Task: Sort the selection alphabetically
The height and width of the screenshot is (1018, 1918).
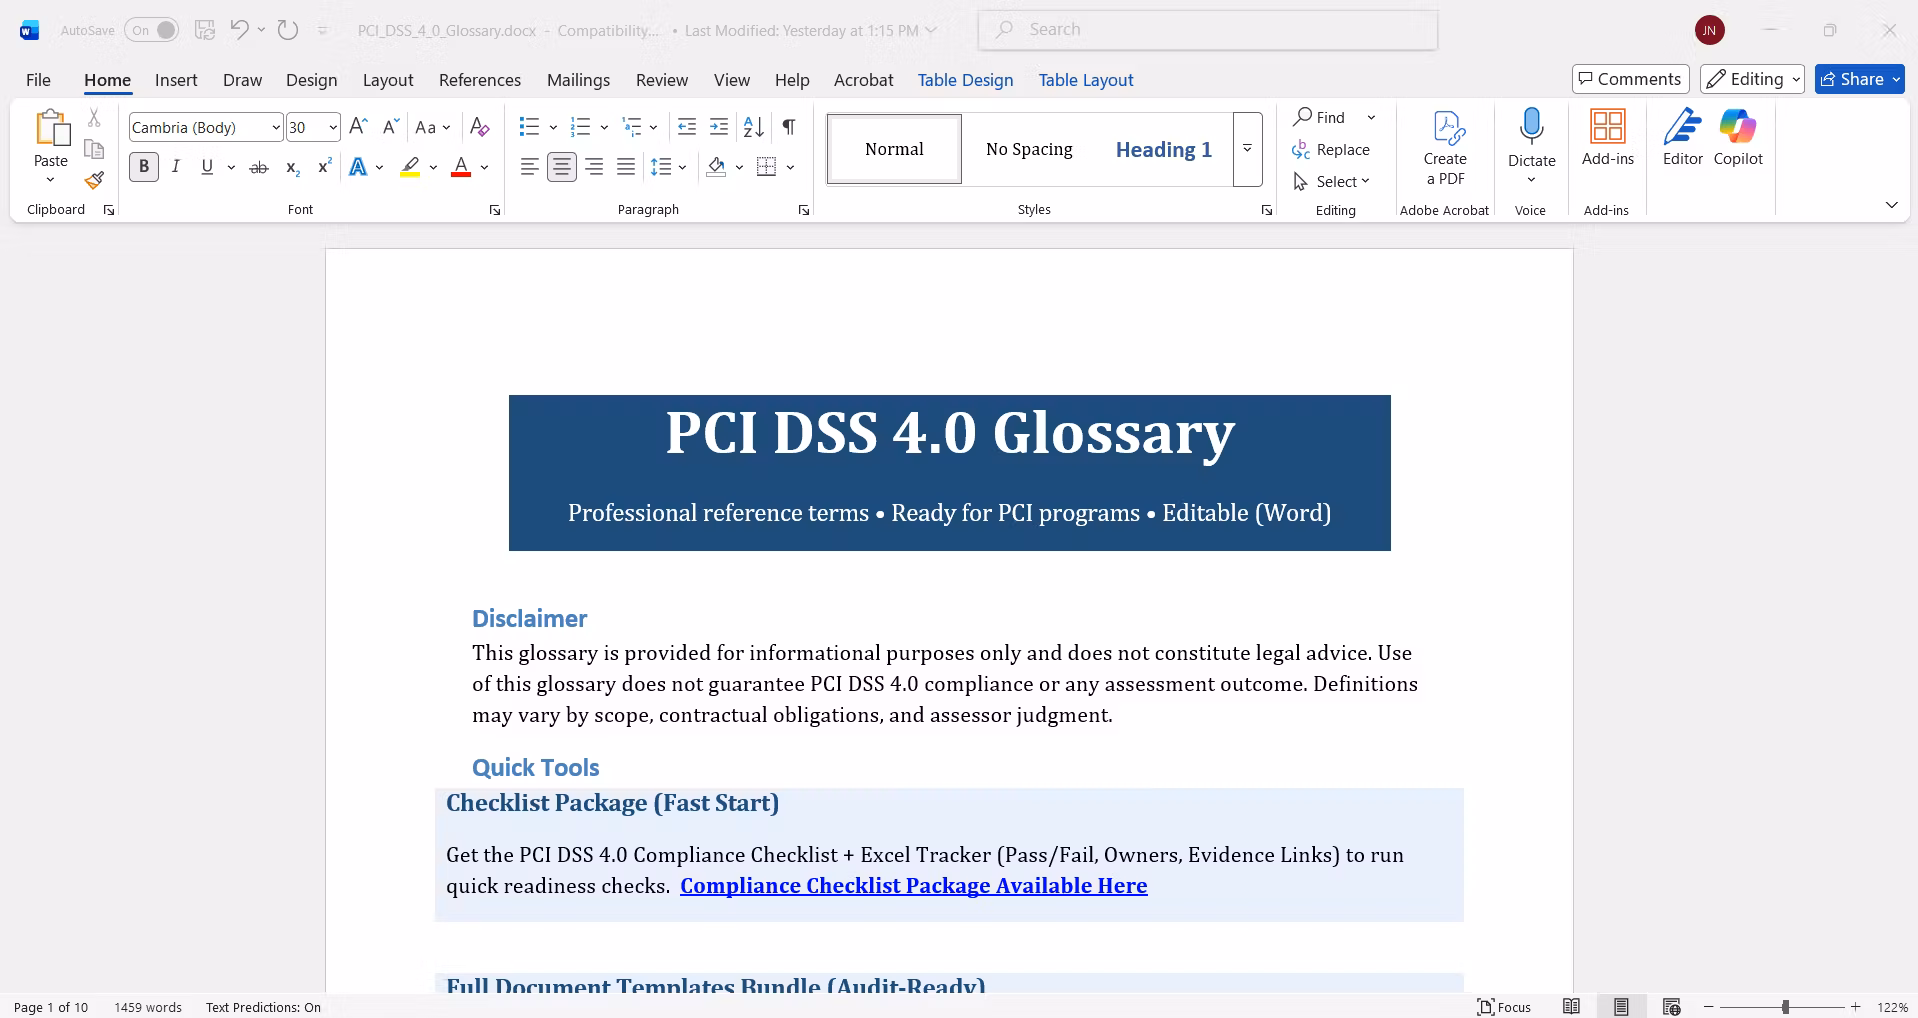Action: (754, 127)
